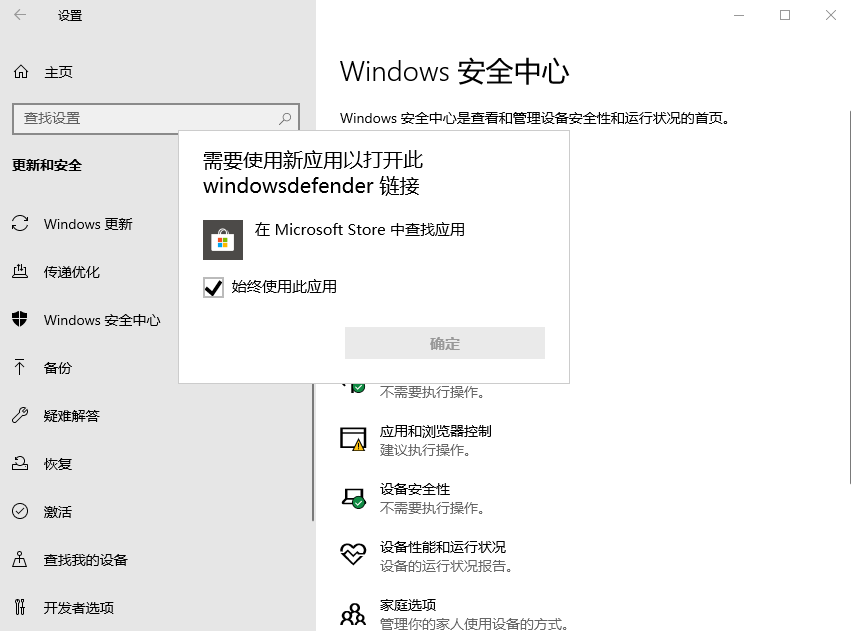
Task: Close the Settings window
Action: click(x=830, y=15)
